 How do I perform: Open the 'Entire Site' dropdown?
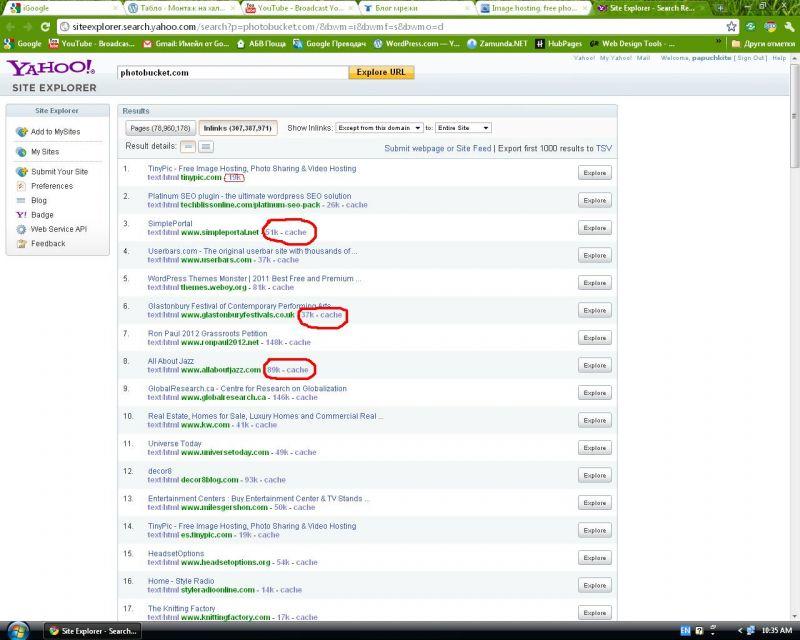[x=464, y=128]
